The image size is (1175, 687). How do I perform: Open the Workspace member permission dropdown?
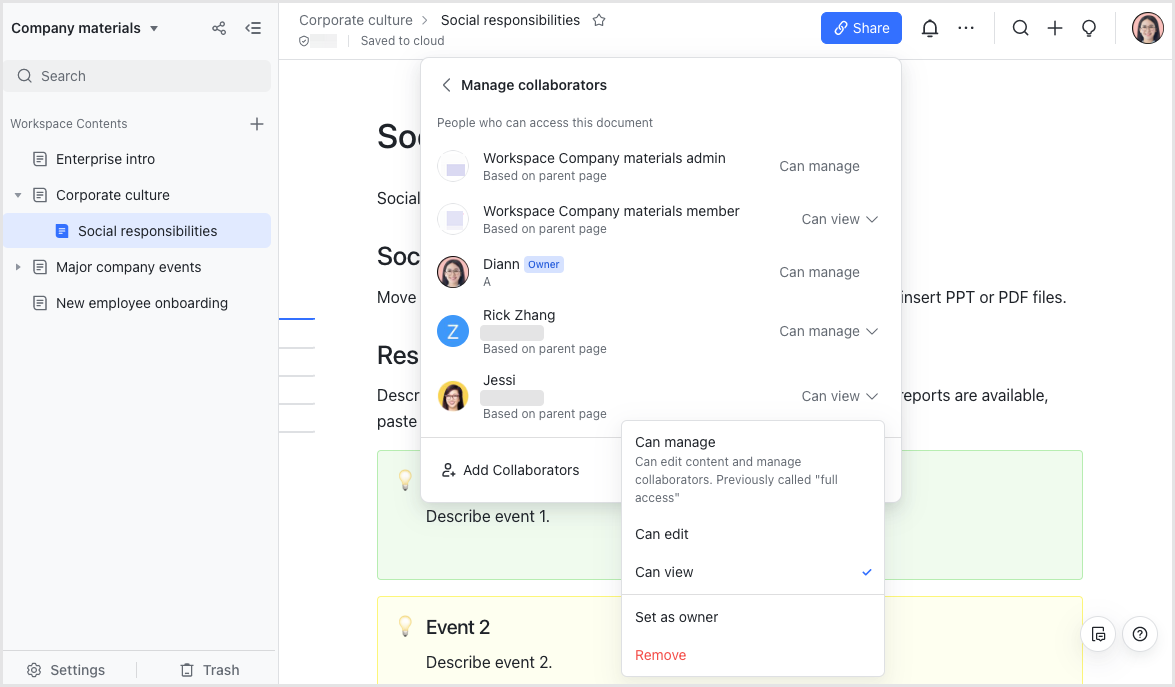point(839,219)
